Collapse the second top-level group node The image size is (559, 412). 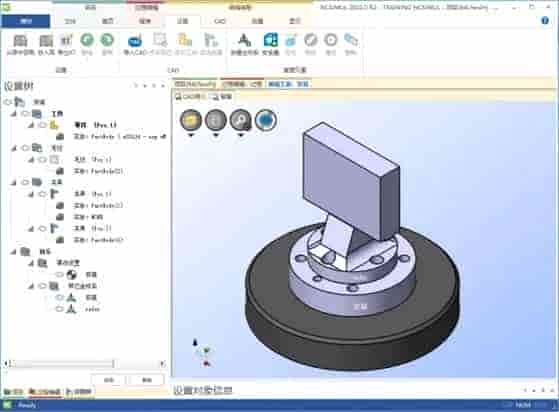14,148
